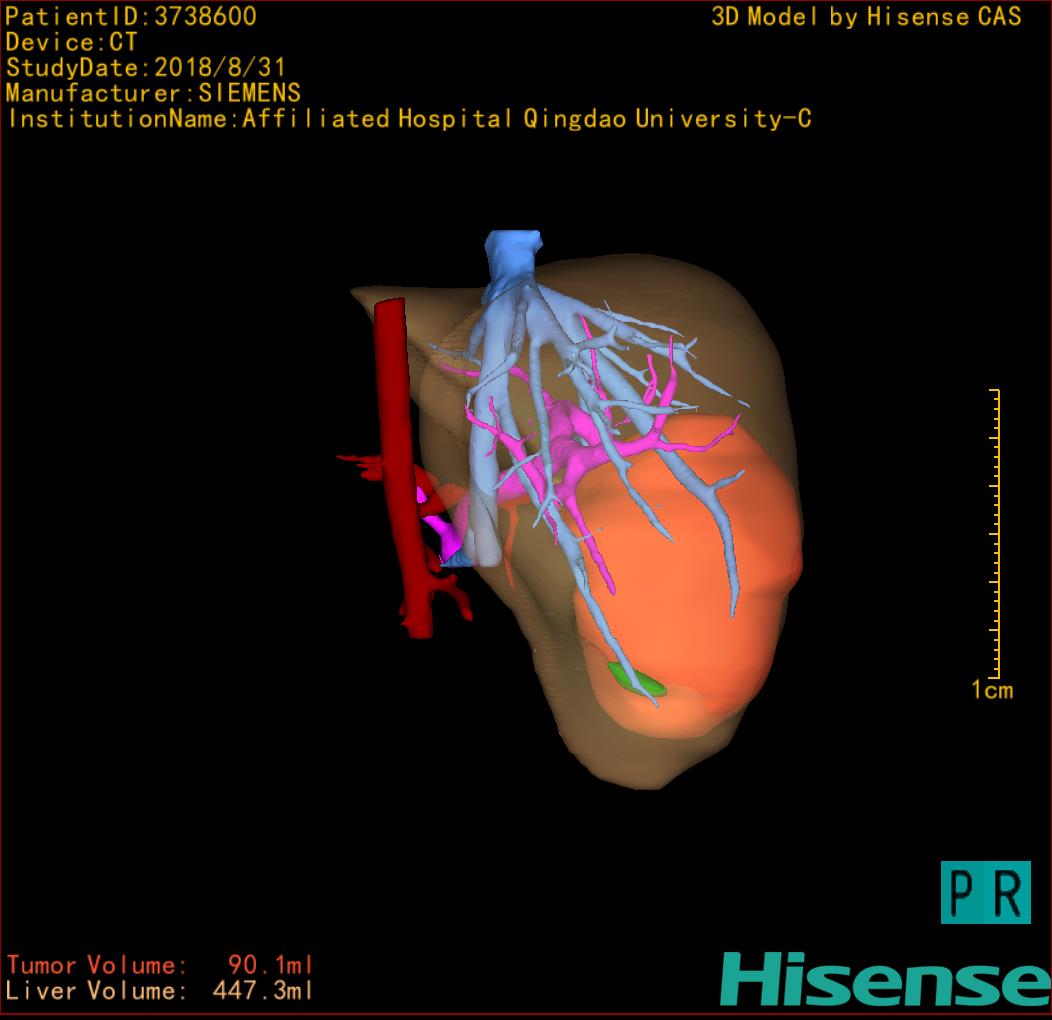The height and width of the screenshot is (1020, 1052).
Task: Select the orange tumor mass
Action: [700, 580]
